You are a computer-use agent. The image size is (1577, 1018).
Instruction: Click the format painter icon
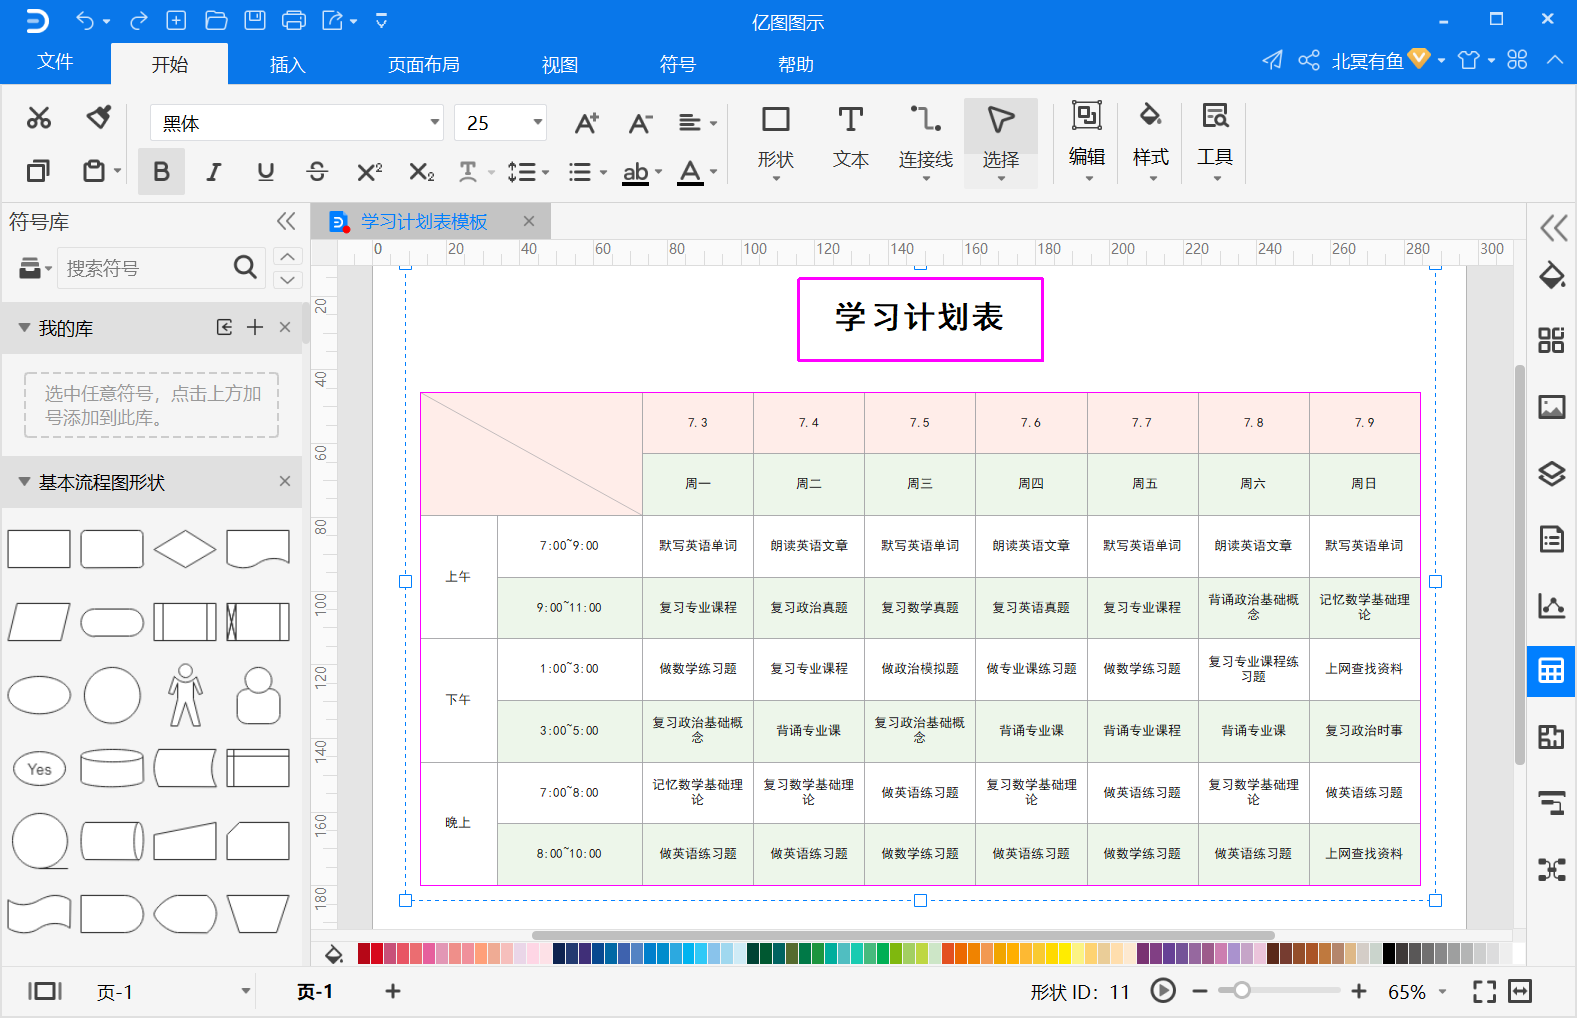(98, 118)
